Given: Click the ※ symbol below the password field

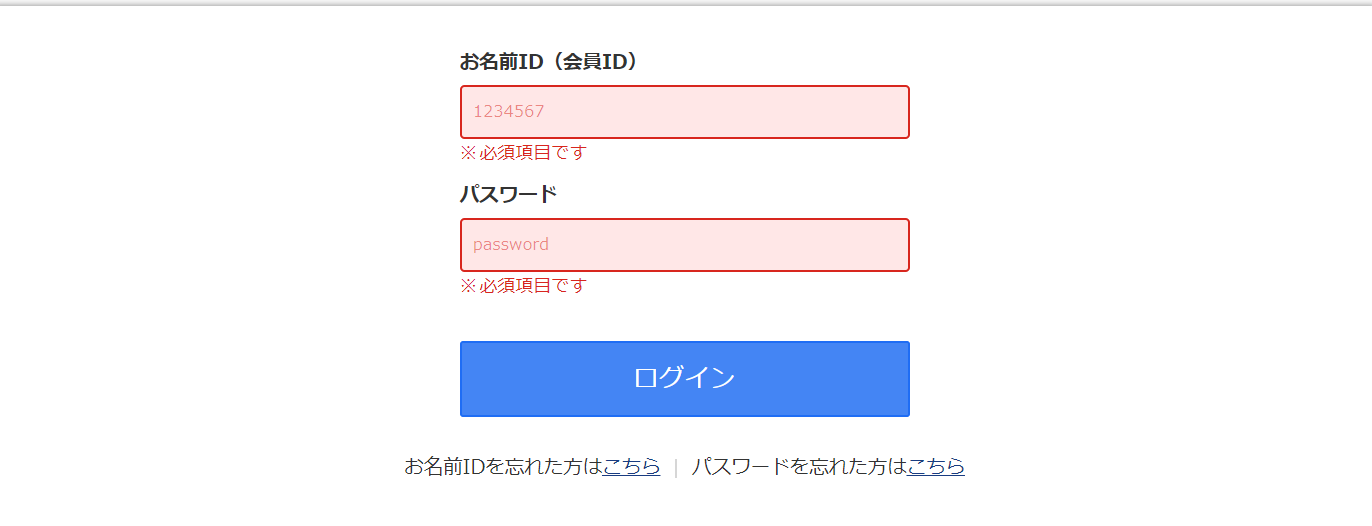Looking at the screenshot, I should pos(468,286).
